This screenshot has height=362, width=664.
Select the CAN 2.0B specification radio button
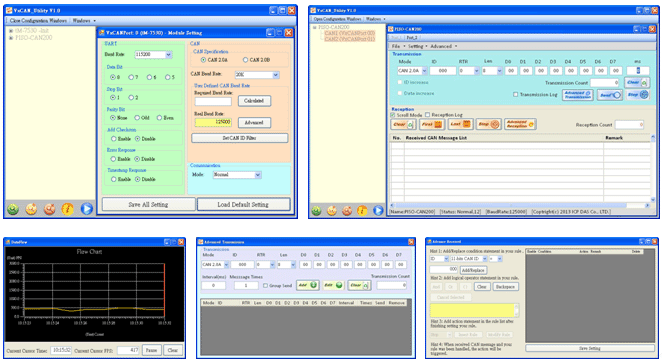[x=245, y=60]
